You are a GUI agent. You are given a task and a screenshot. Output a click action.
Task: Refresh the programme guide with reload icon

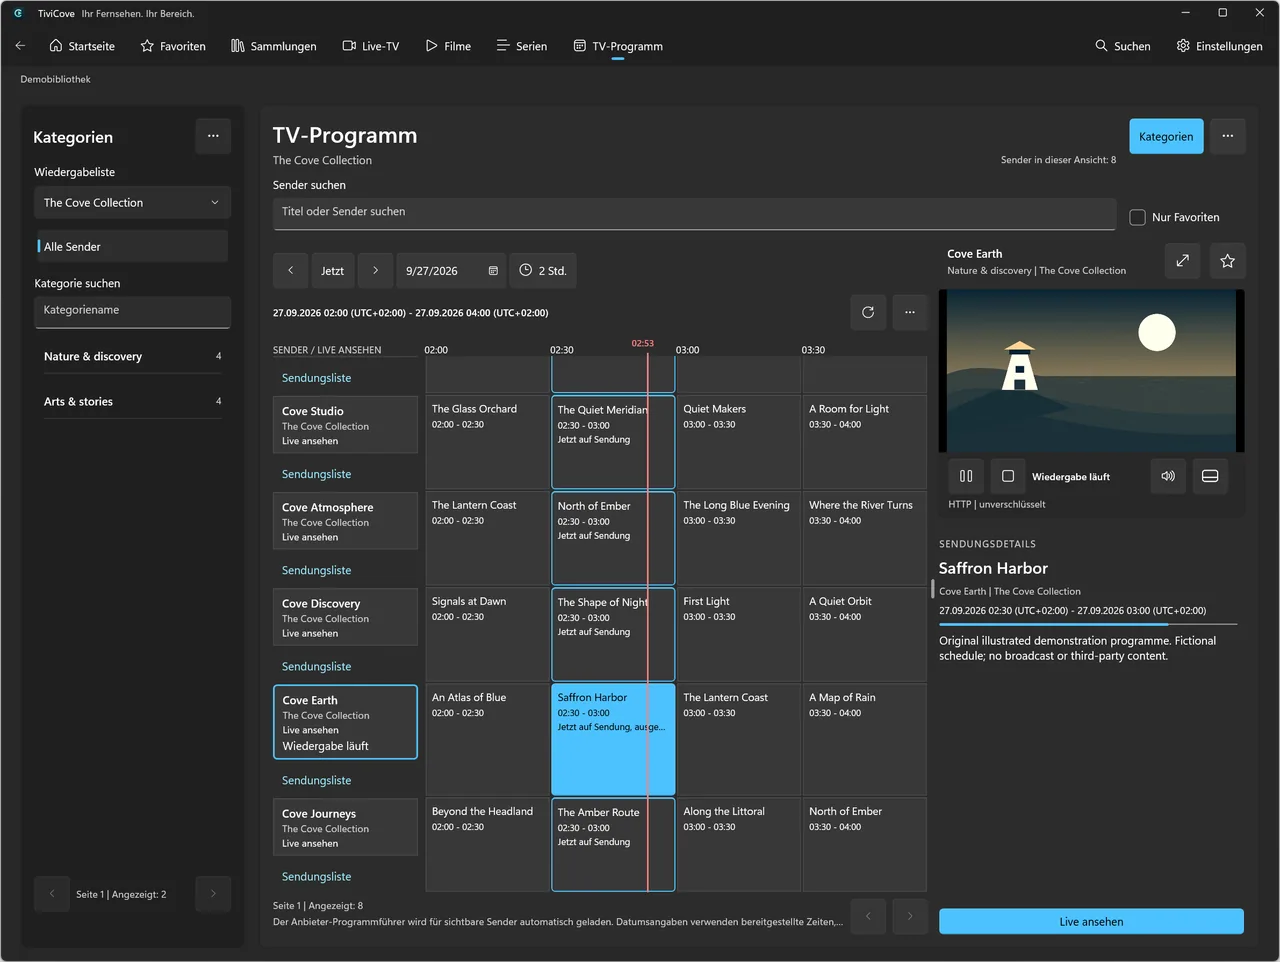(868, 312)
